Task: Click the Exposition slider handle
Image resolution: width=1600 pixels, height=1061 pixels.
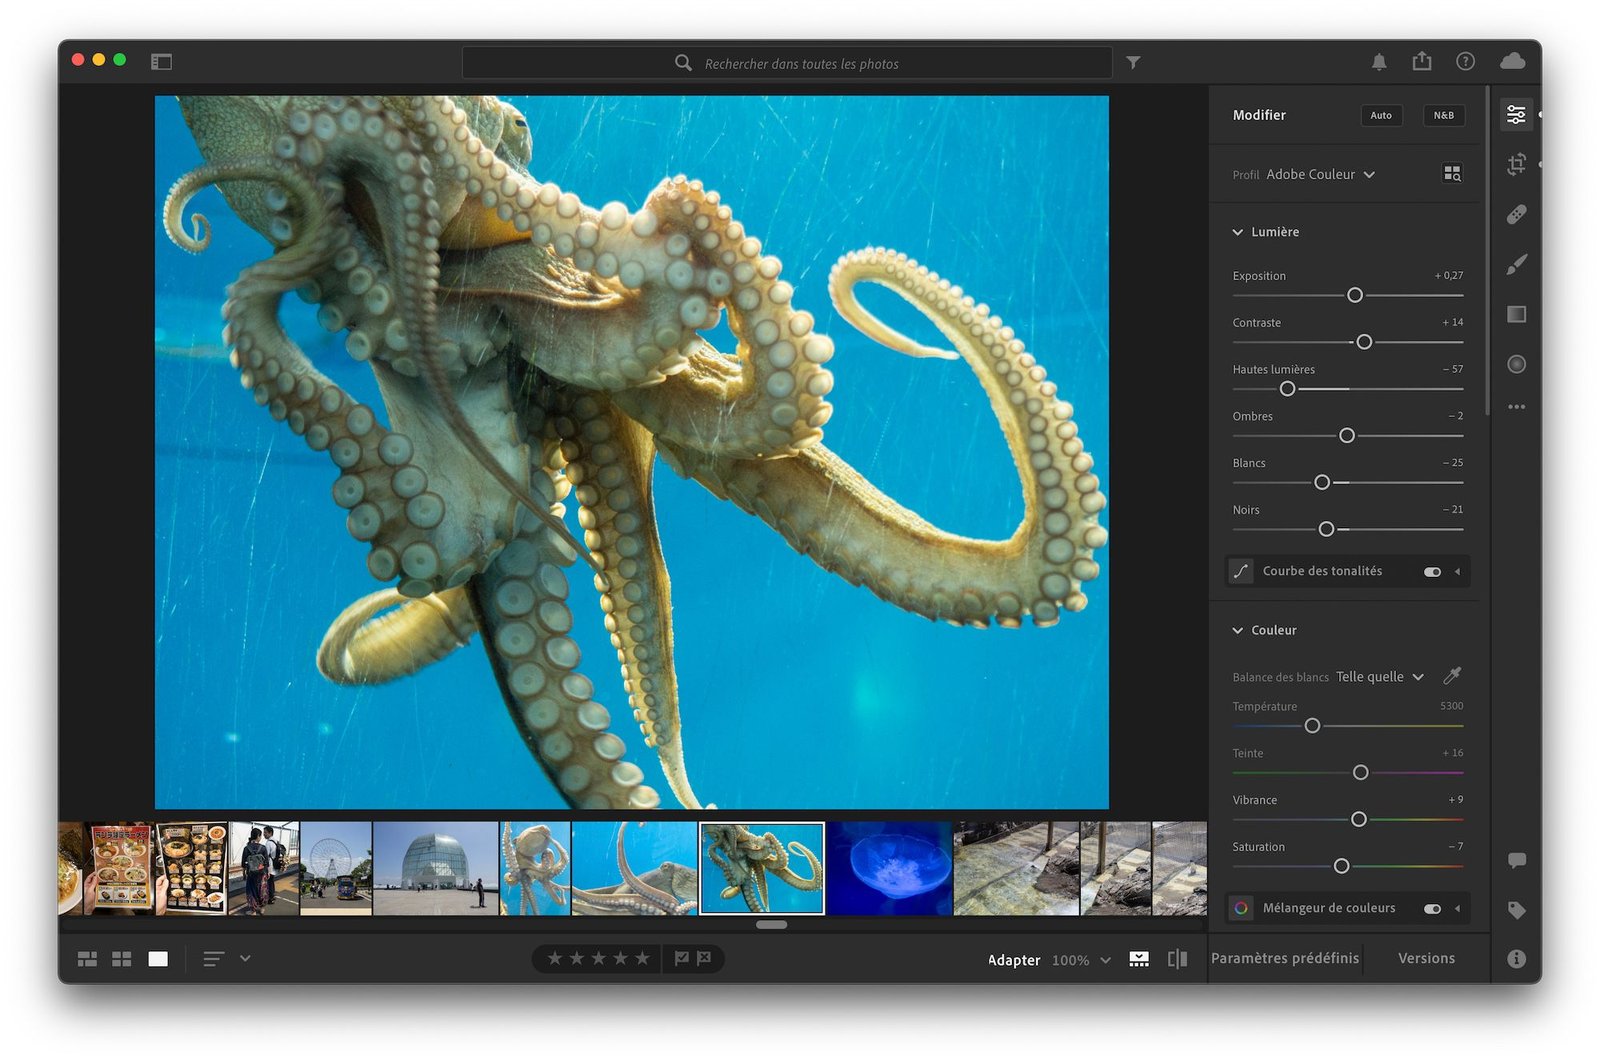Action: click(1355, 295)
